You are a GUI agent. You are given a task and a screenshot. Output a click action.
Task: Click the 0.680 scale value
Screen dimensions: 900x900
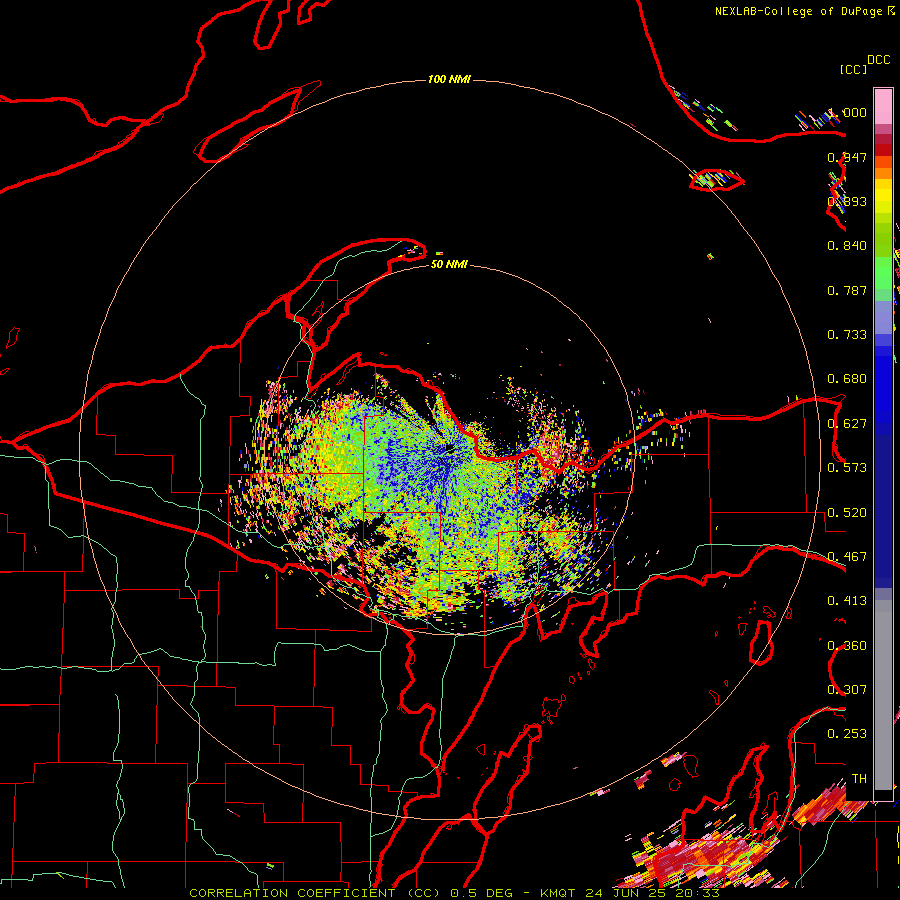tap(847, 379)
